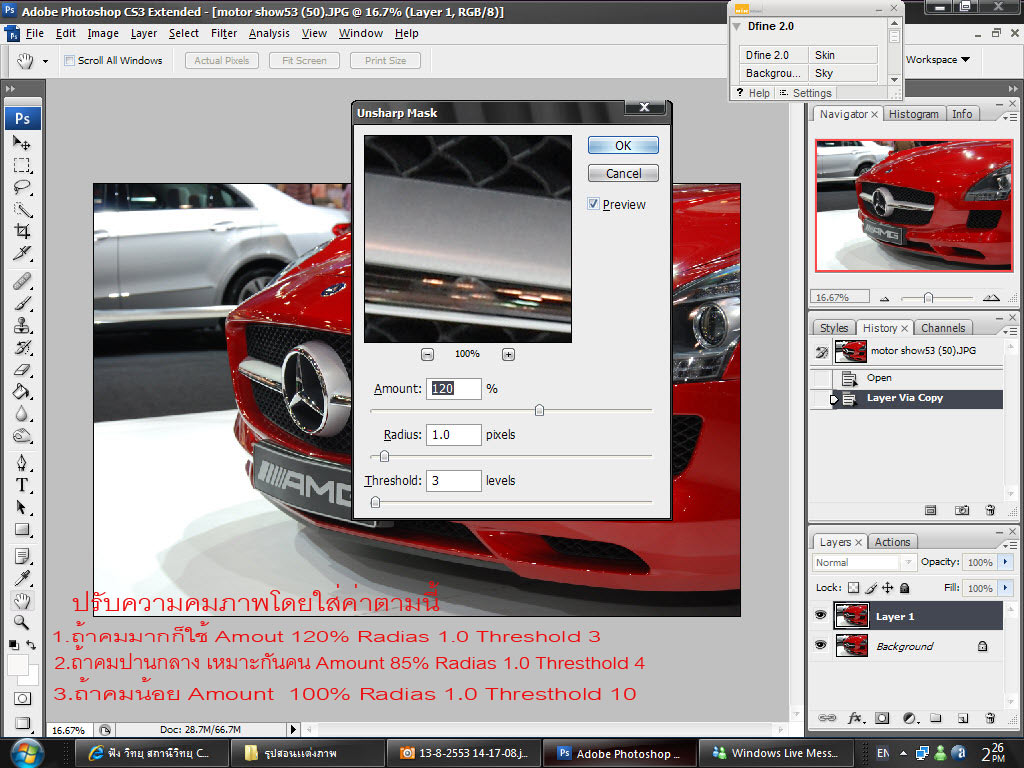Open the blend mode Normal dropdown
The height and width of the screenshot is (768, 1024).
click(x=863, y=562)
